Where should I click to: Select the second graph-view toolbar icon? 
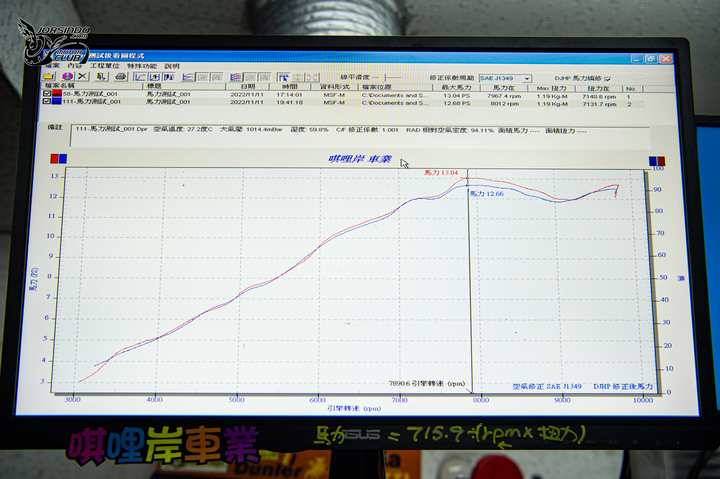point(155,77)
